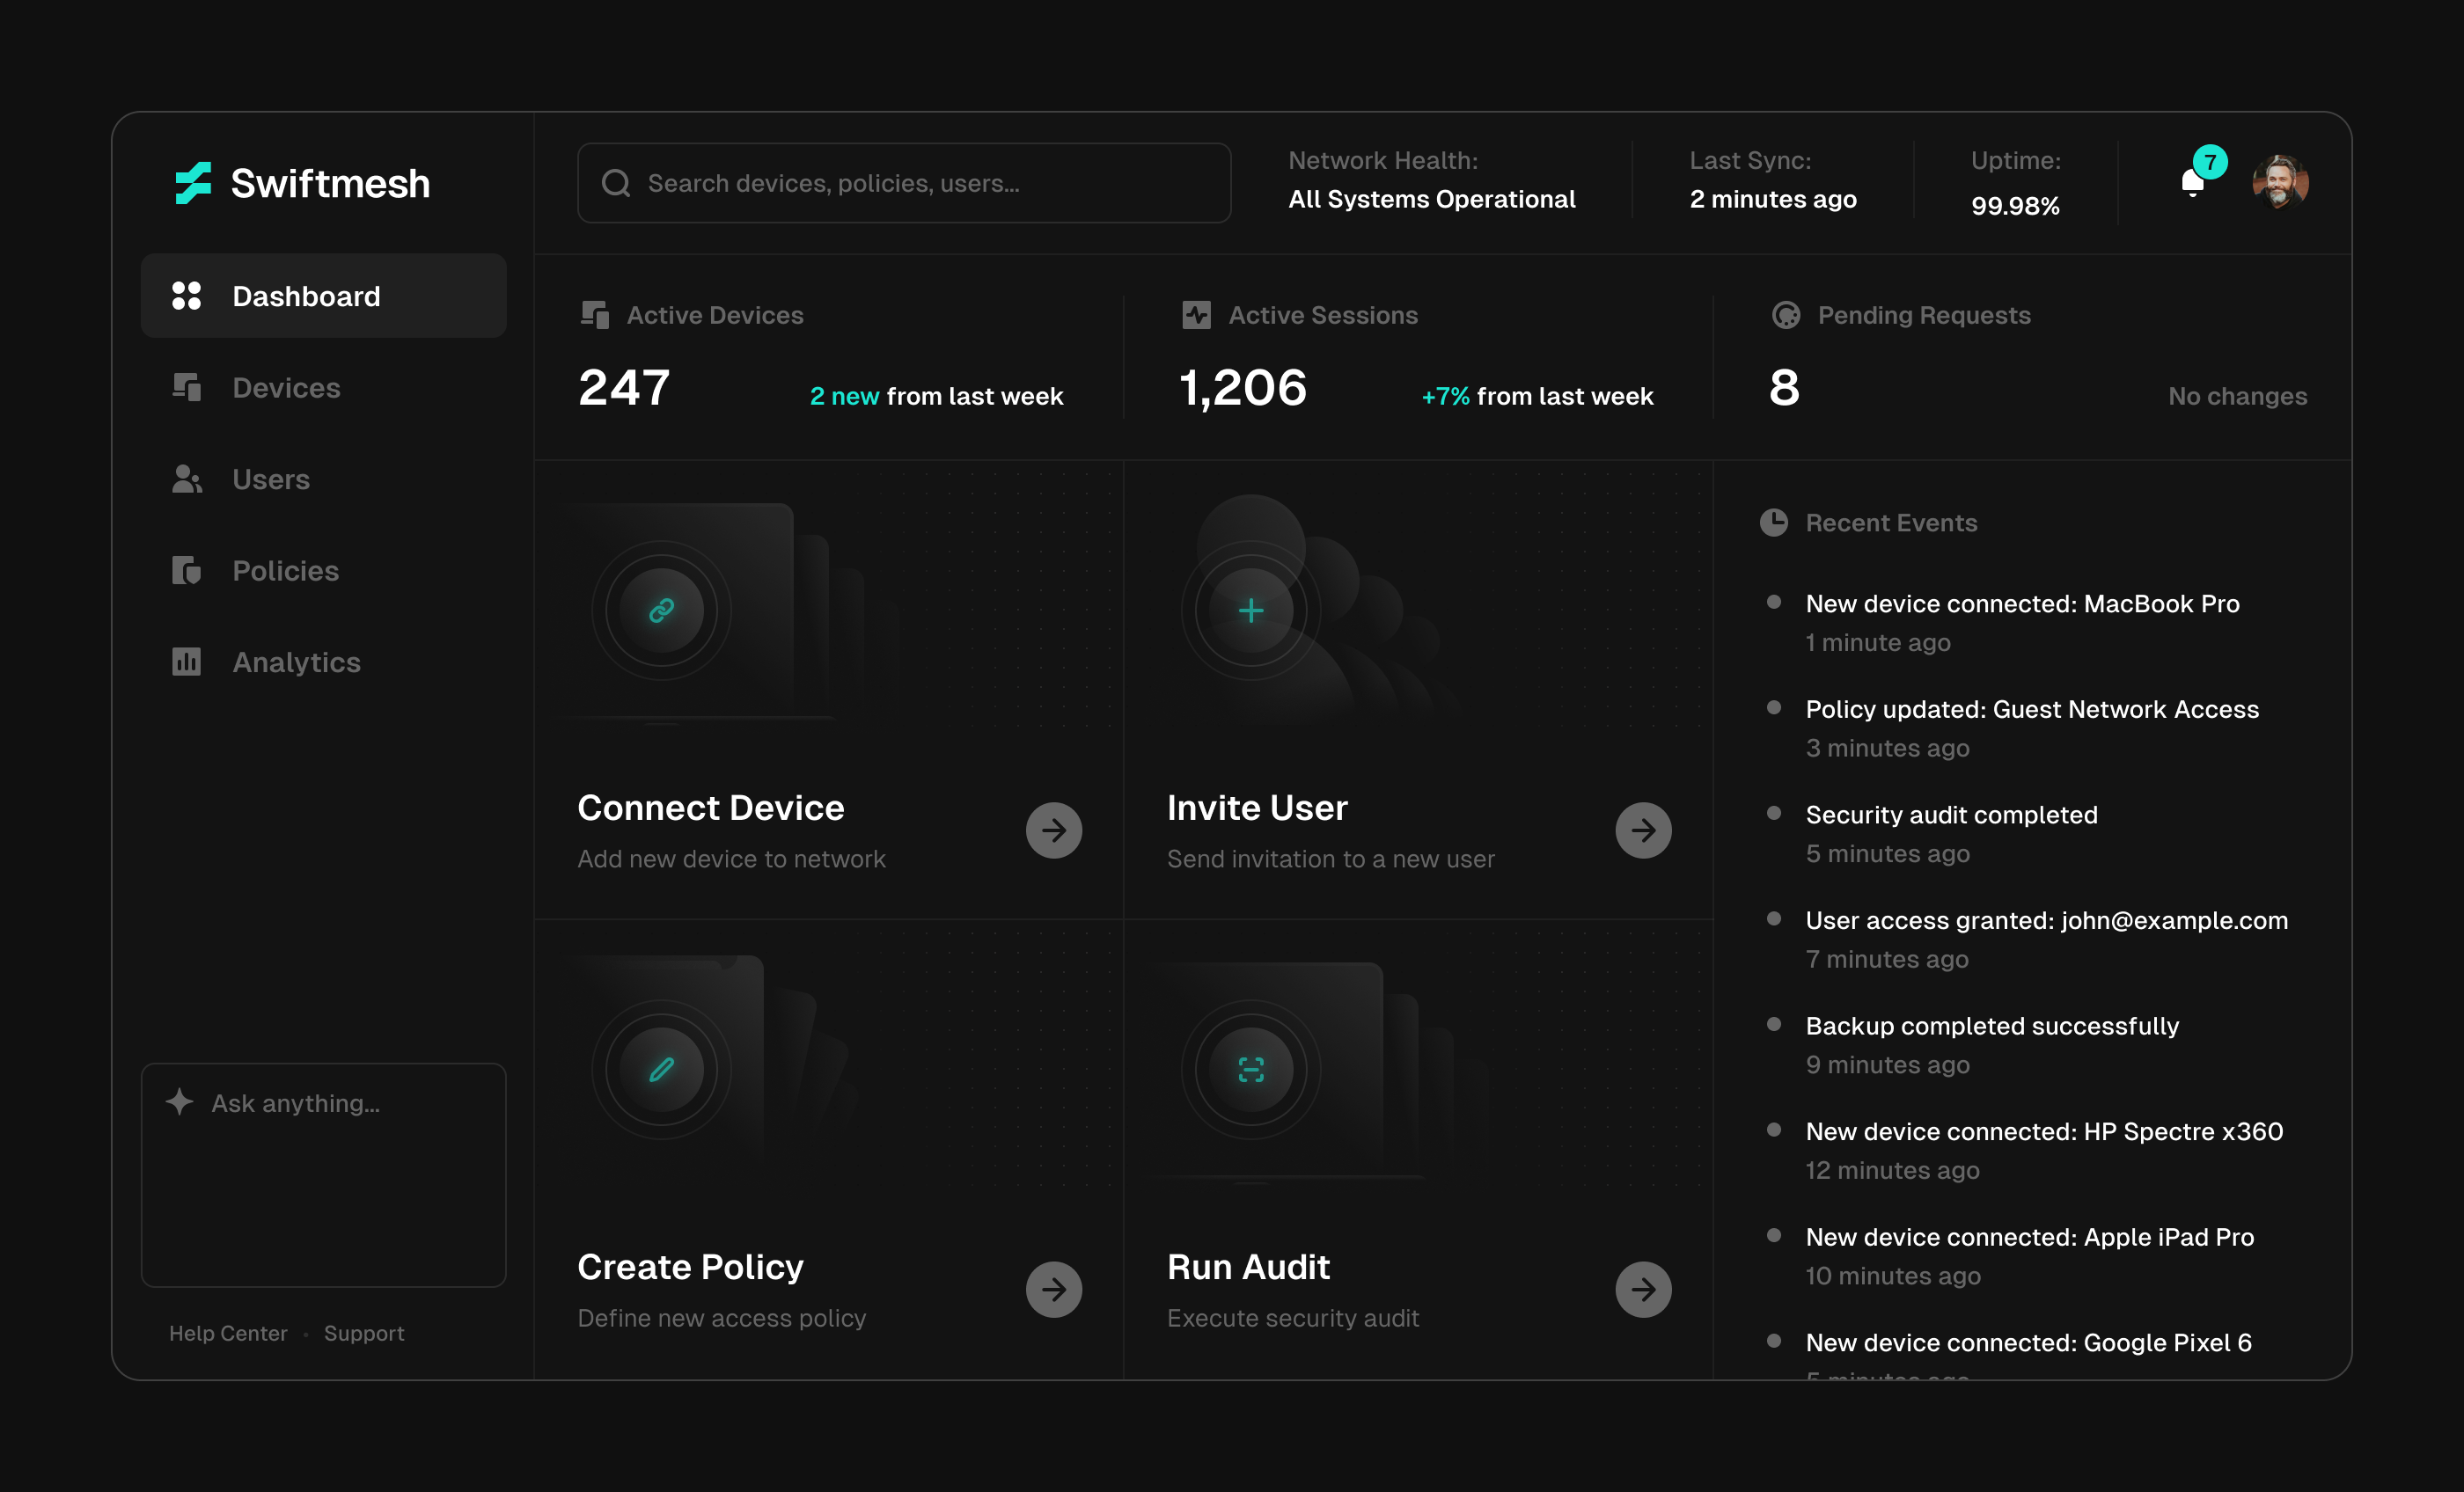The image size is (2464, 1492).
Task: Click the plus icon on Invite User card
Action: 1250,611
